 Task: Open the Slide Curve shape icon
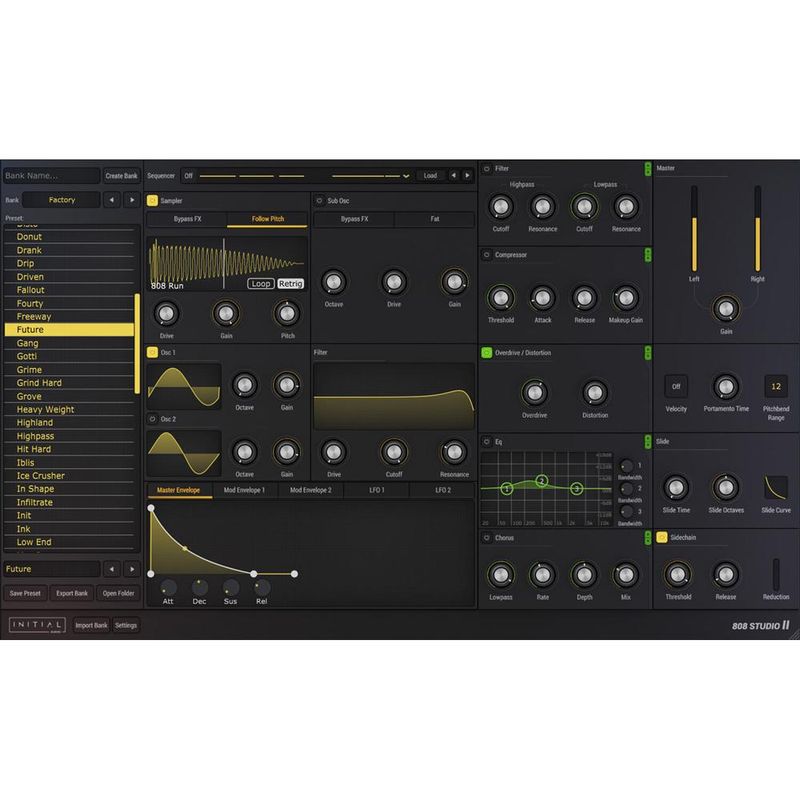point(776,488)
